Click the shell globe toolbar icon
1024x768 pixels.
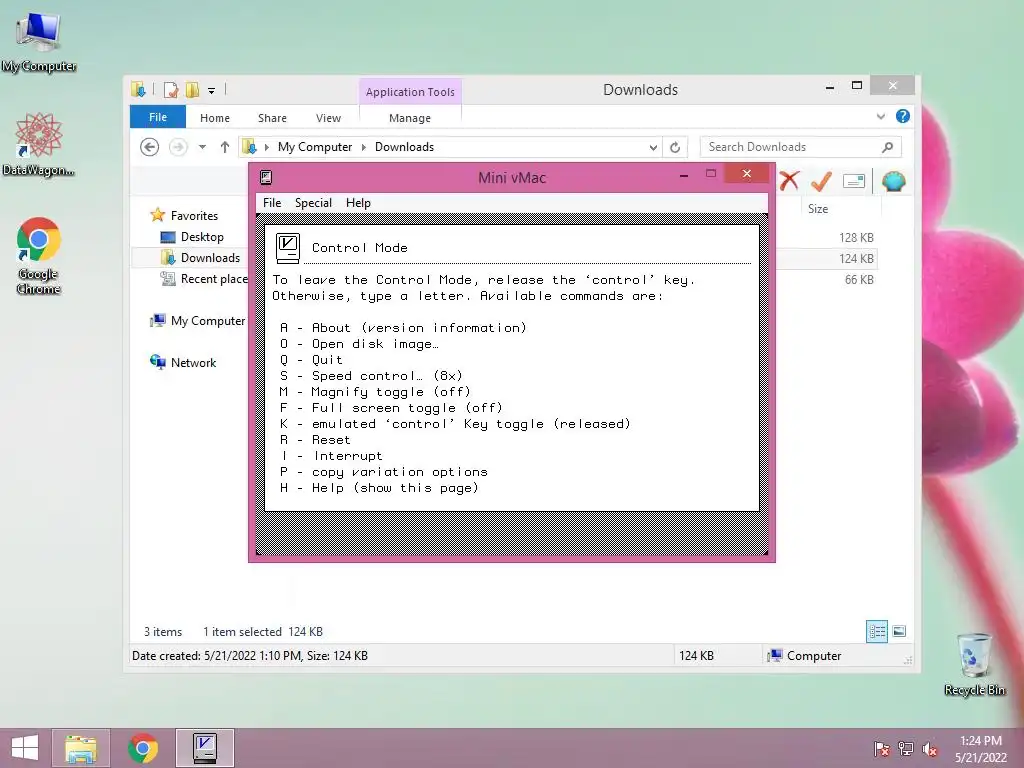893,181
